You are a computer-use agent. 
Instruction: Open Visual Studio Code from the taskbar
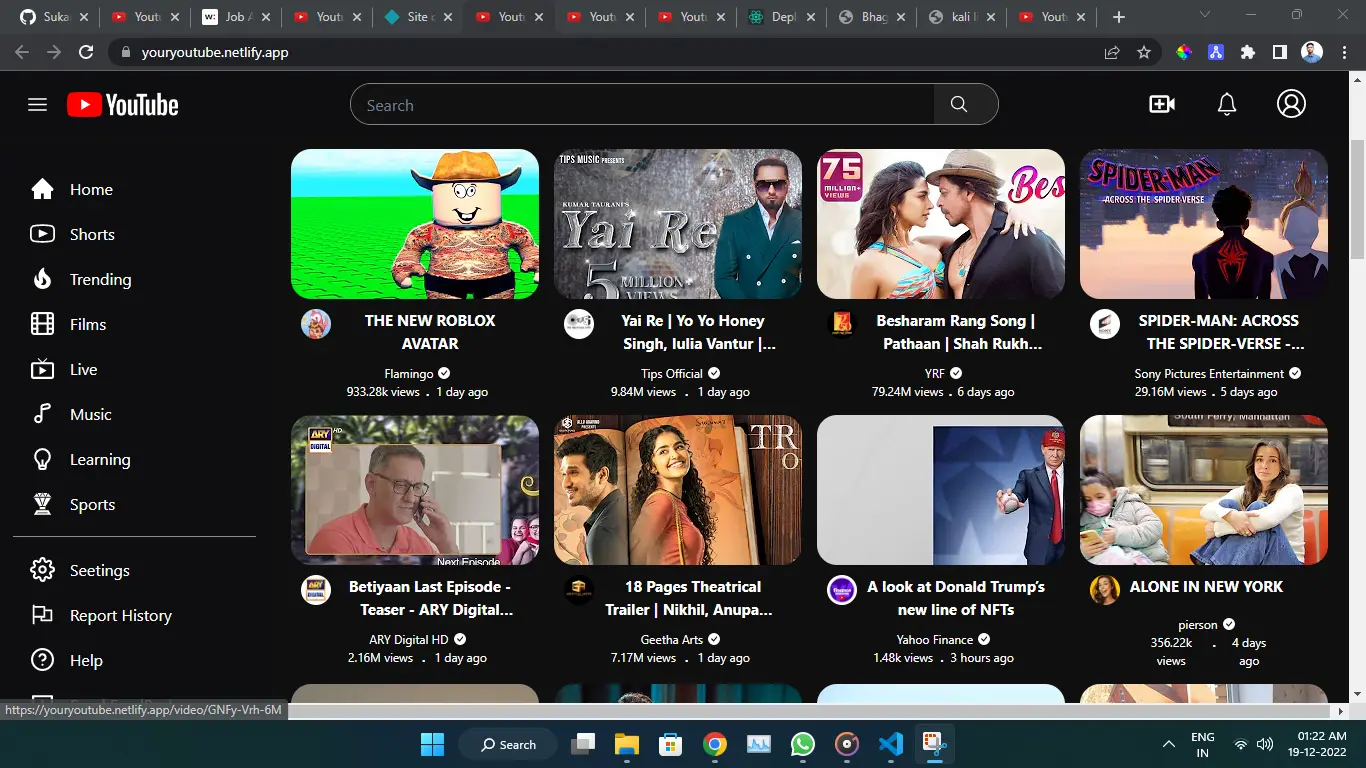click(x=890, y=744)
